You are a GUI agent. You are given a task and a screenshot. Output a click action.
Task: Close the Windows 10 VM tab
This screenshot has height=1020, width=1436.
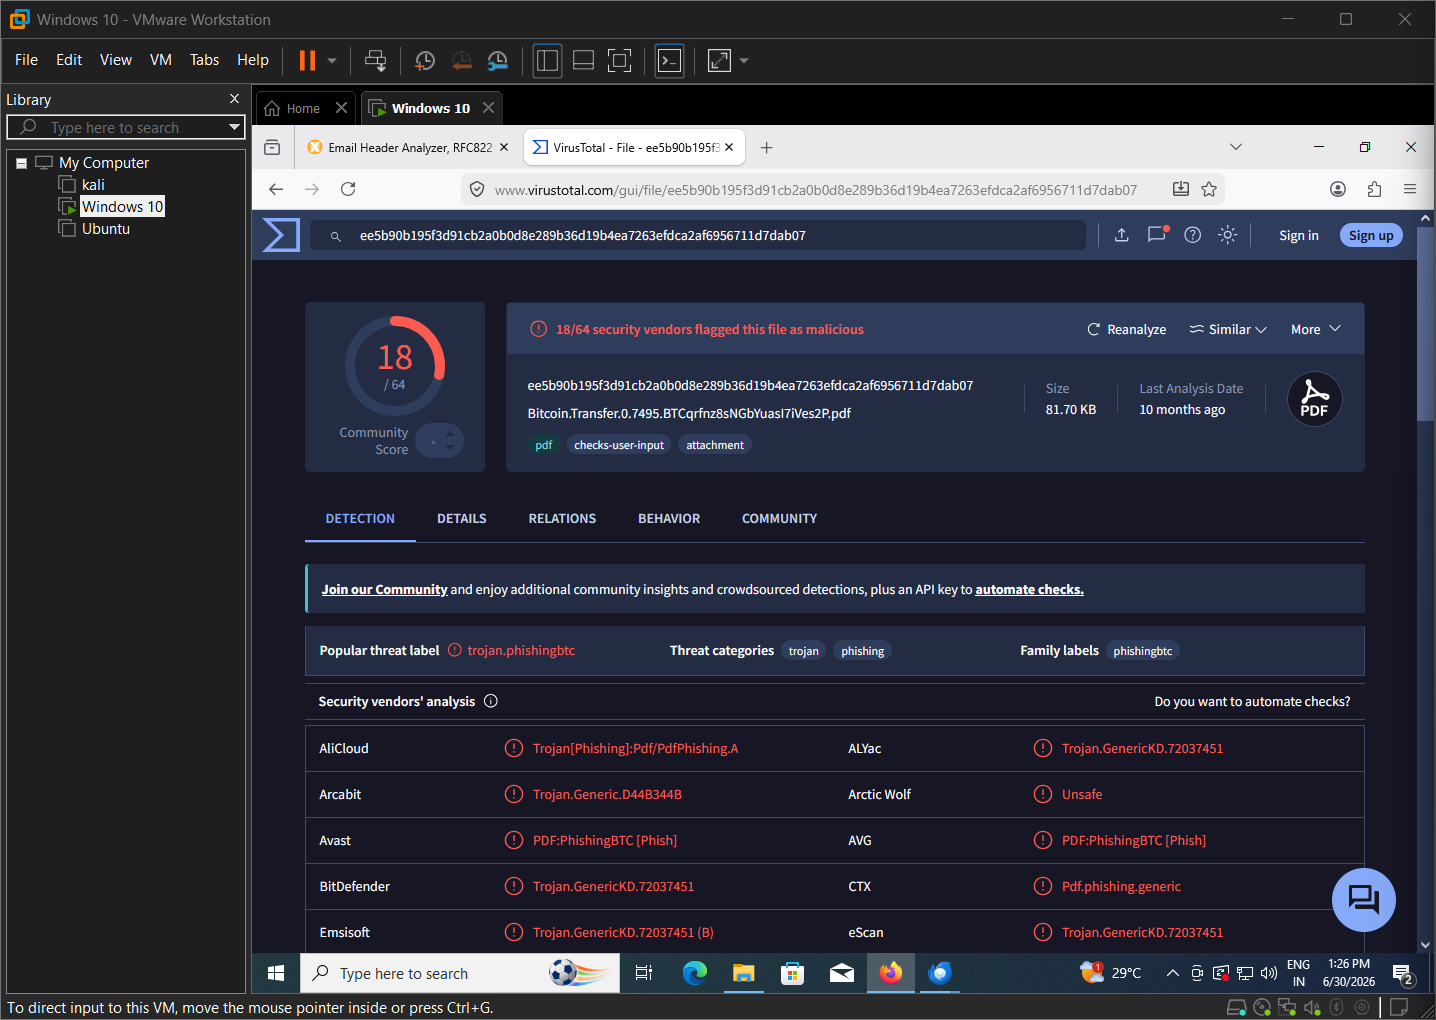tap(488, 108)
